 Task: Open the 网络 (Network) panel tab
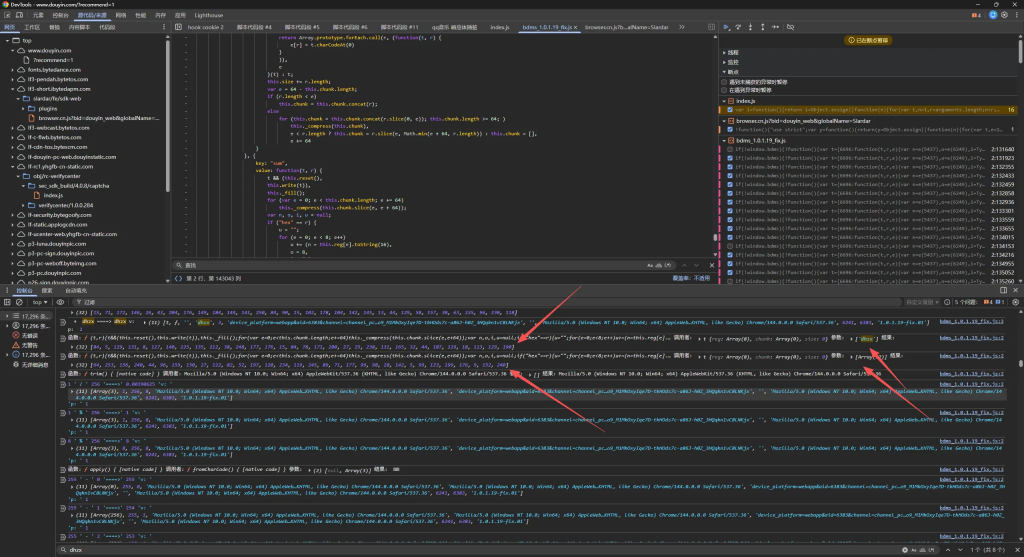[x=121, y=16]
